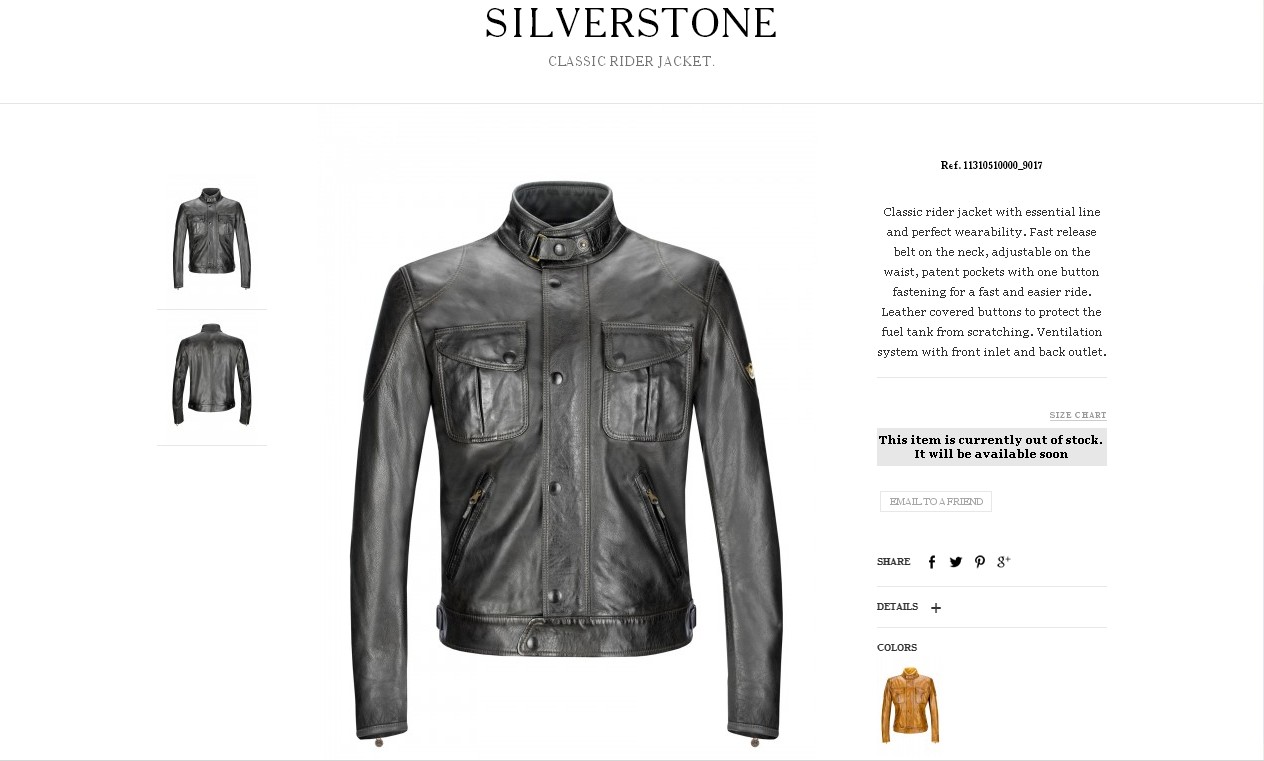Open the SIZE CHART link
Image resolution: width=1264 pixels, height=761 pixels.
[x=1078, y=415]
